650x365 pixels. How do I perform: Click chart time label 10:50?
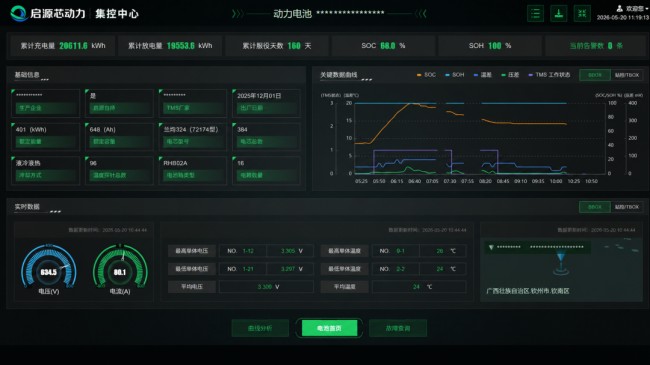tap(591, 181)
